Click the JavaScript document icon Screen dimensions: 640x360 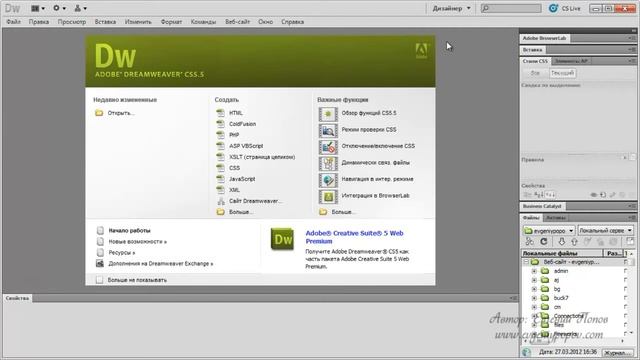[220, 179]
